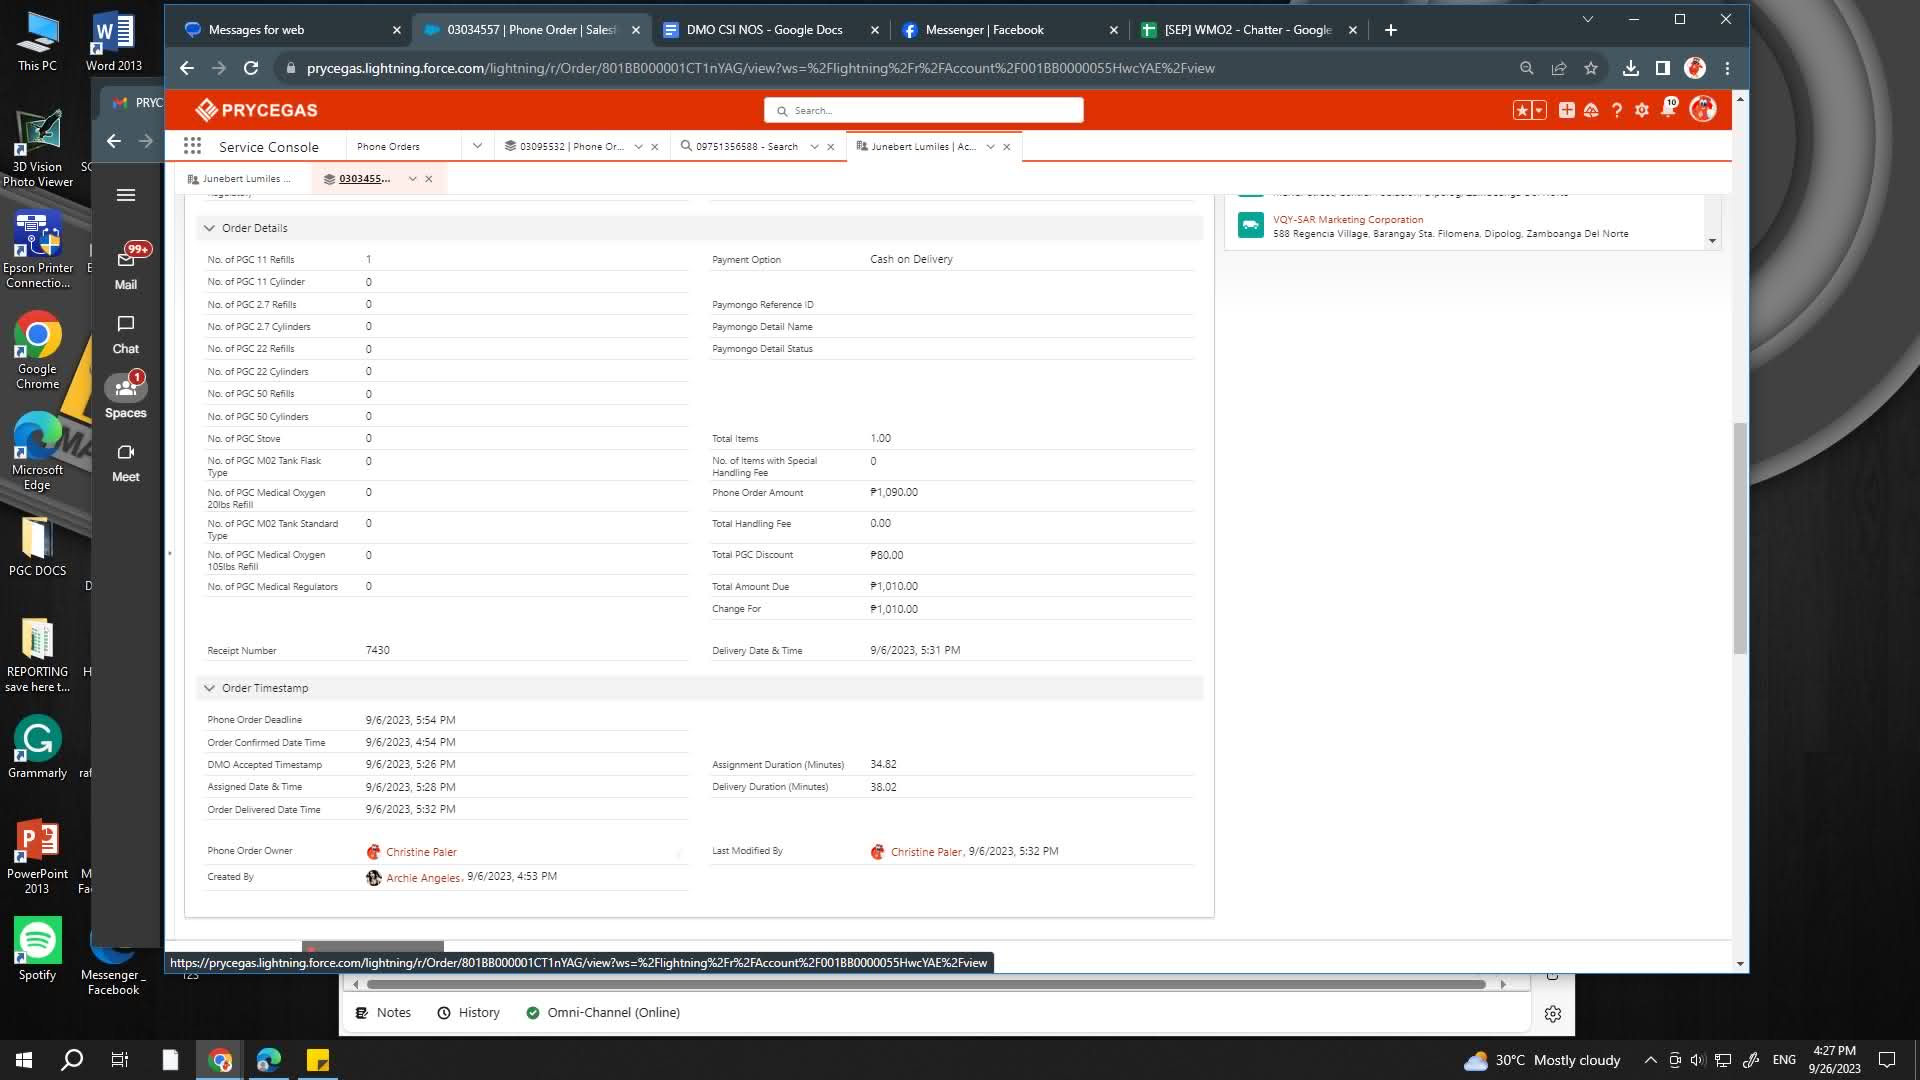Screen dimensions: 1920x1080
Task: Open Spaces in the Gmail sidebar
Action: pyautogui.click(x=126, y=397)
